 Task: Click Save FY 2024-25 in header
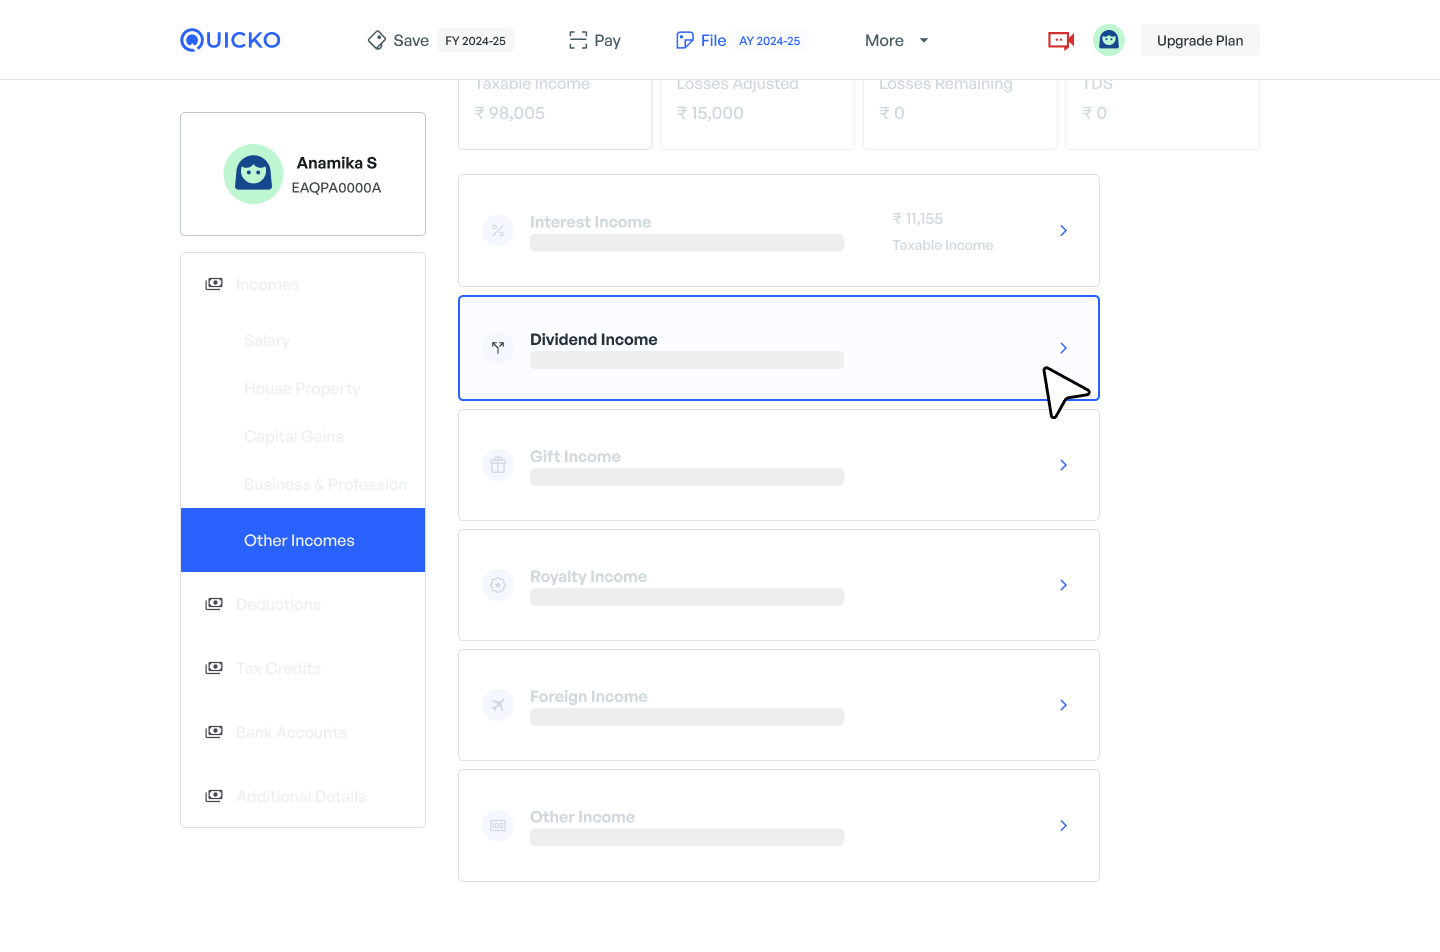440,40
